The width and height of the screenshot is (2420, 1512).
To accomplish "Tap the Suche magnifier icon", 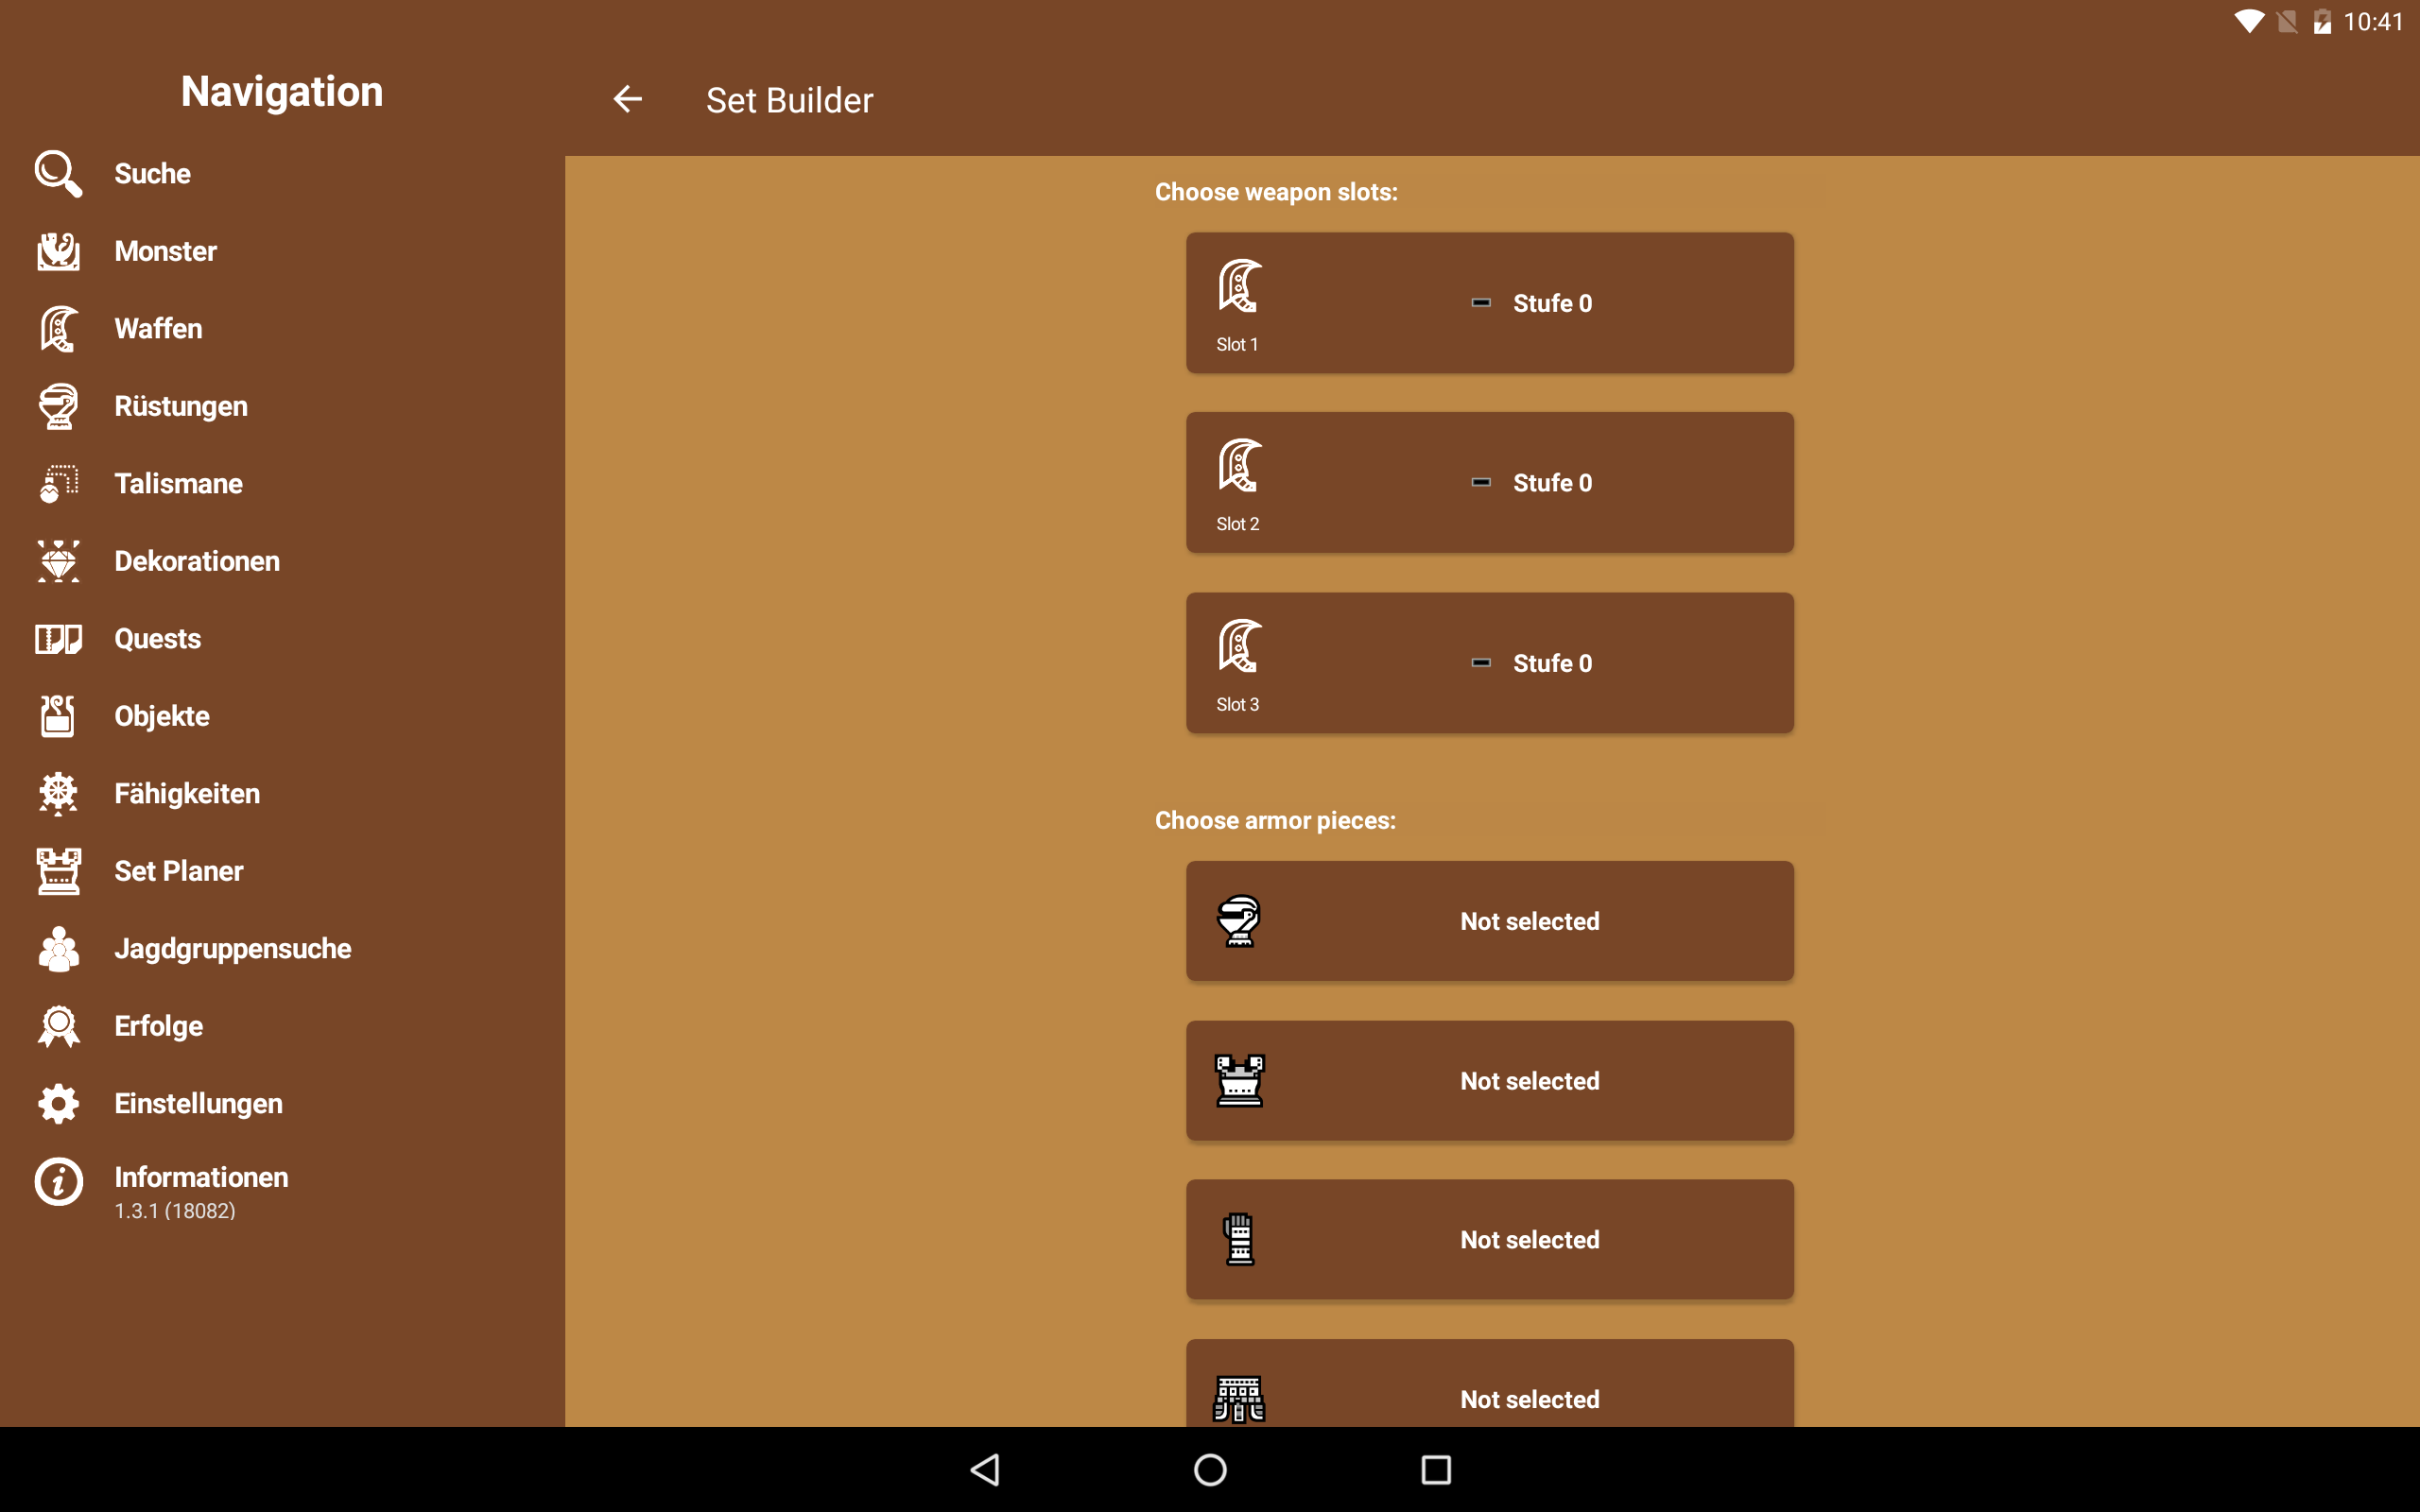I will coord(58,174).
